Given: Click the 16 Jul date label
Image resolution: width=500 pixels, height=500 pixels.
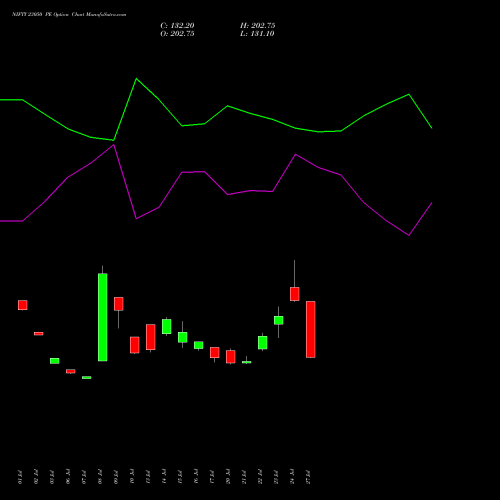Looking at the screenshot, I should 196,477.
